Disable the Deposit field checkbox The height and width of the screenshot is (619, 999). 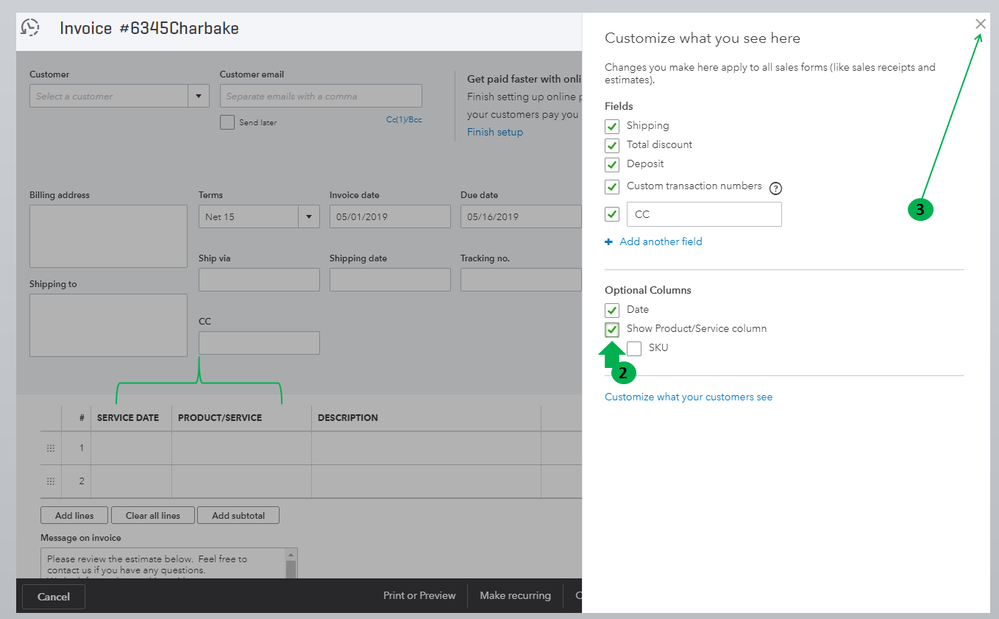[612, 164]
